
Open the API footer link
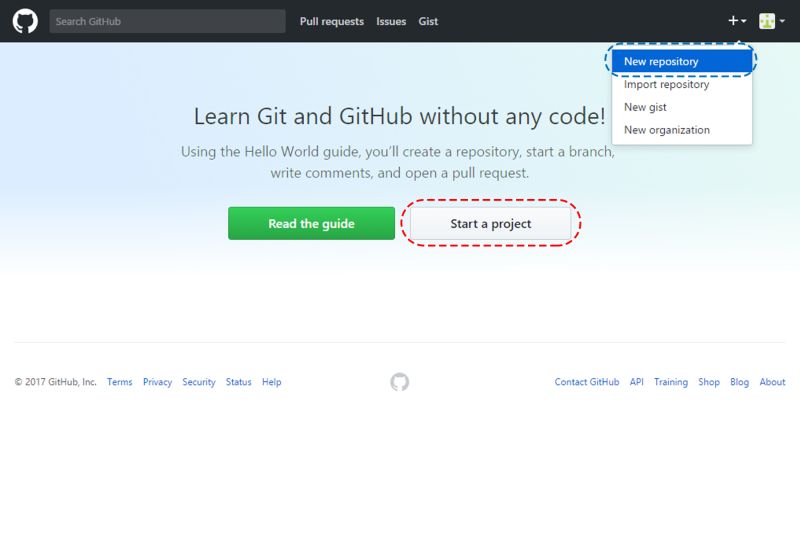coord(636,382)
